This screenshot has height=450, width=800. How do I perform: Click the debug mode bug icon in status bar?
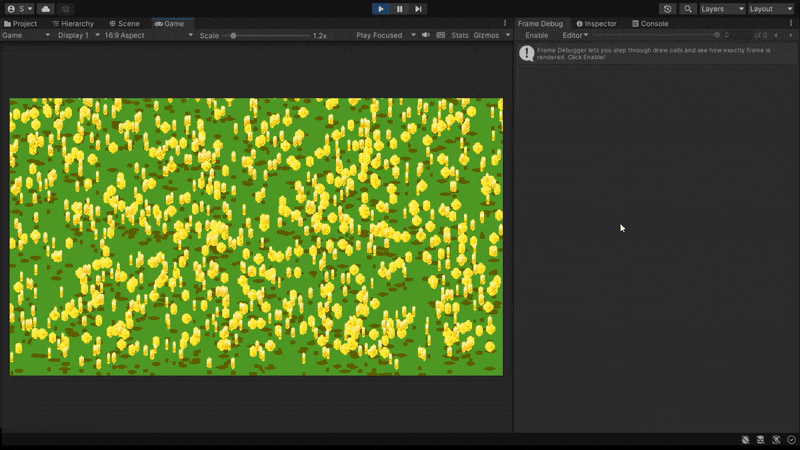746,439
